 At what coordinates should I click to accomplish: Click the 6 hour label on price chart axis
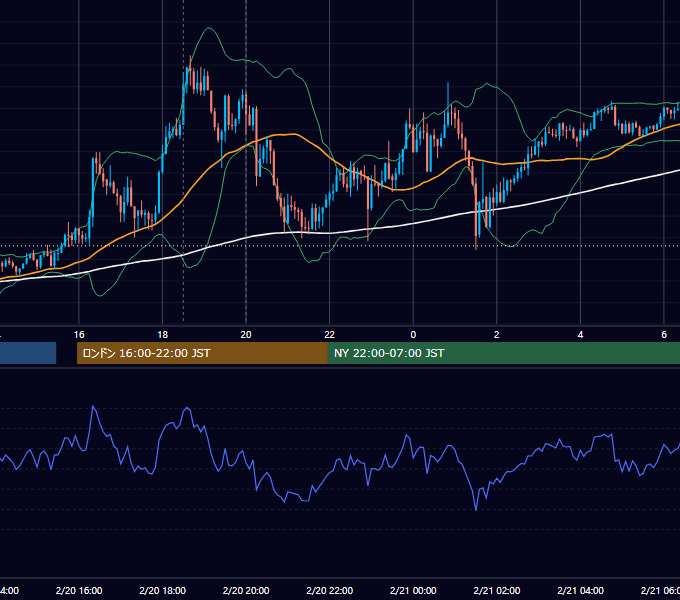[x=664, y=335]
